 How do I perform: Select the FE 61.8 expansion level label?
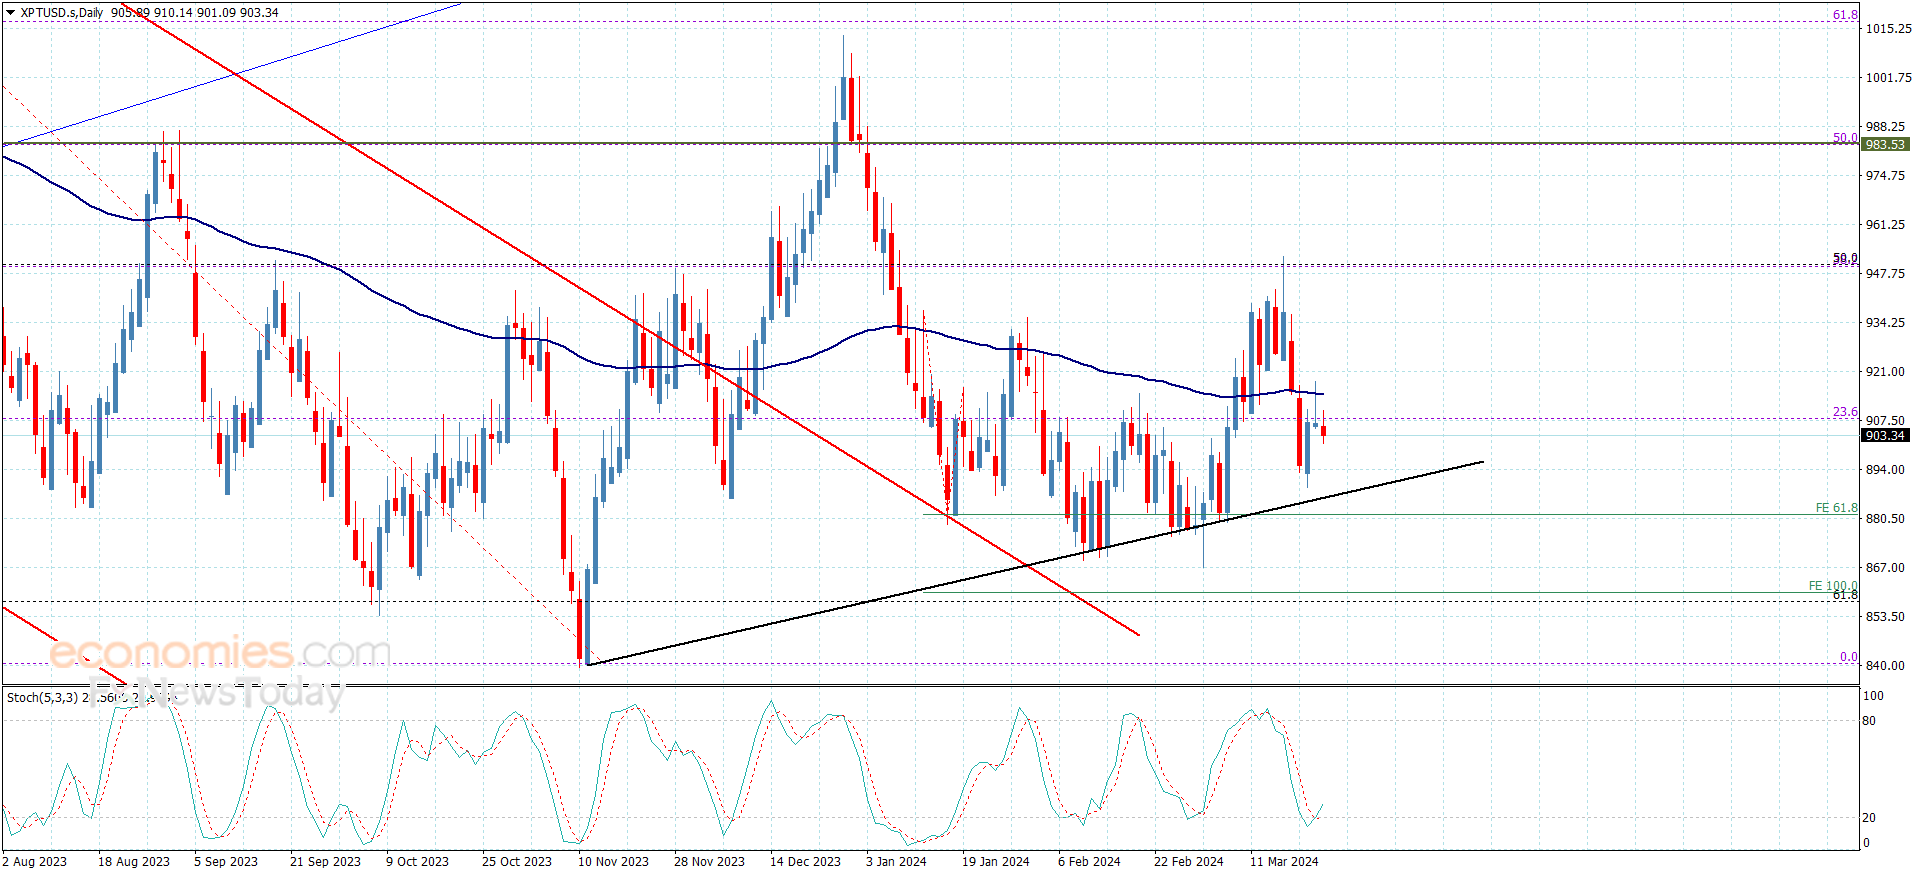coord(1836,508)
